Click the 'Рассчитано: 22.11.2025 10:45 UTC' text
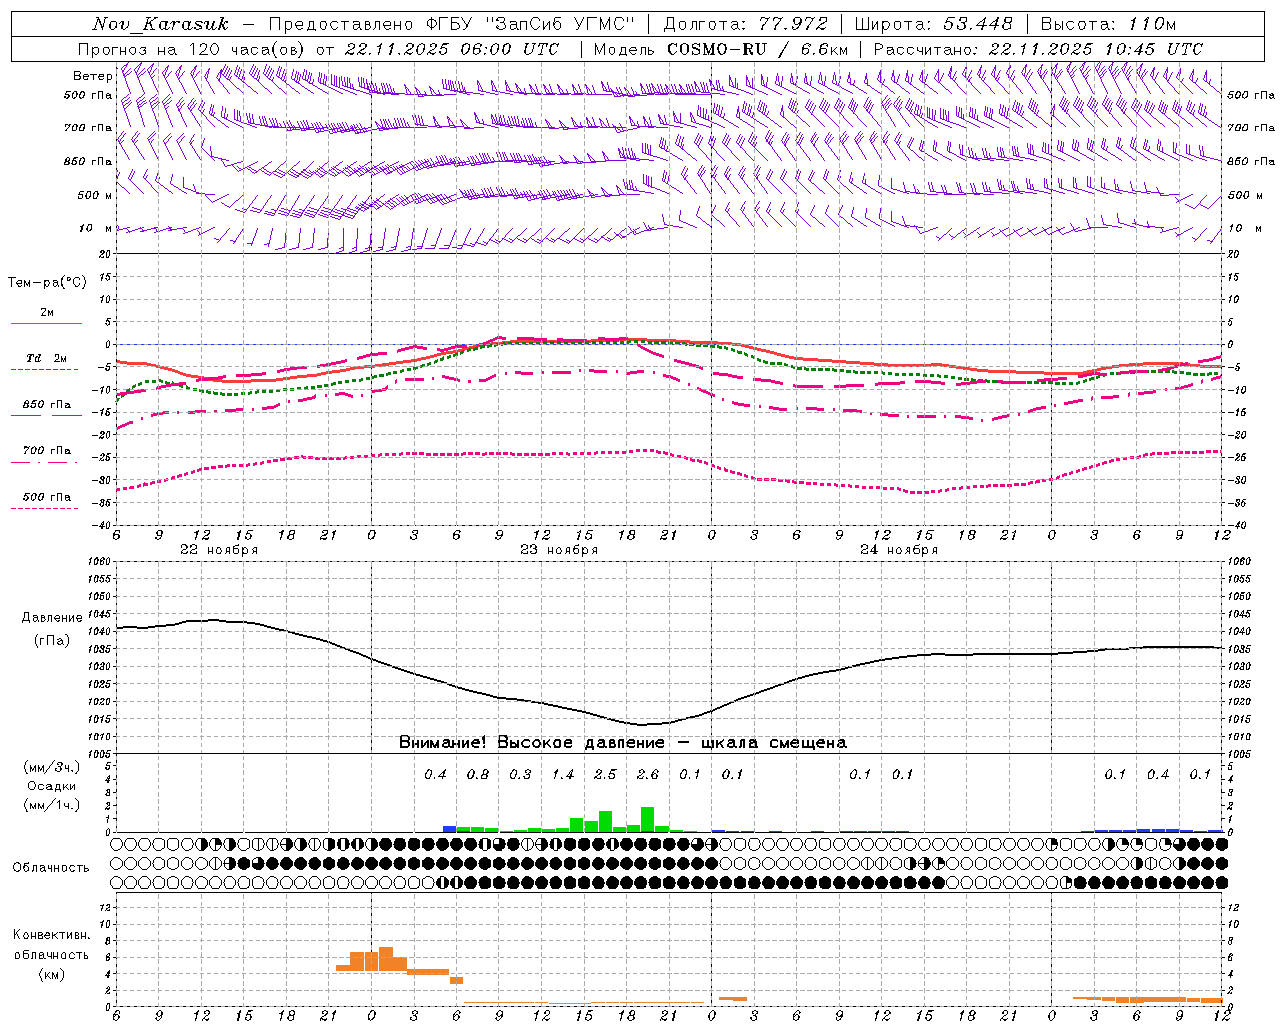The image size is (1280, 1024). click(x=1038, y=49)
